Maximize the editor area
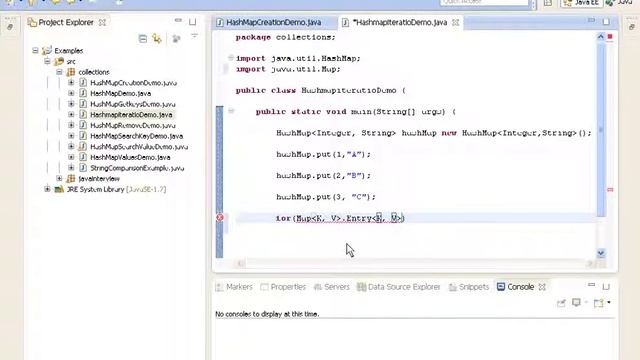640x360 pixels. click(x=606, y=22)
